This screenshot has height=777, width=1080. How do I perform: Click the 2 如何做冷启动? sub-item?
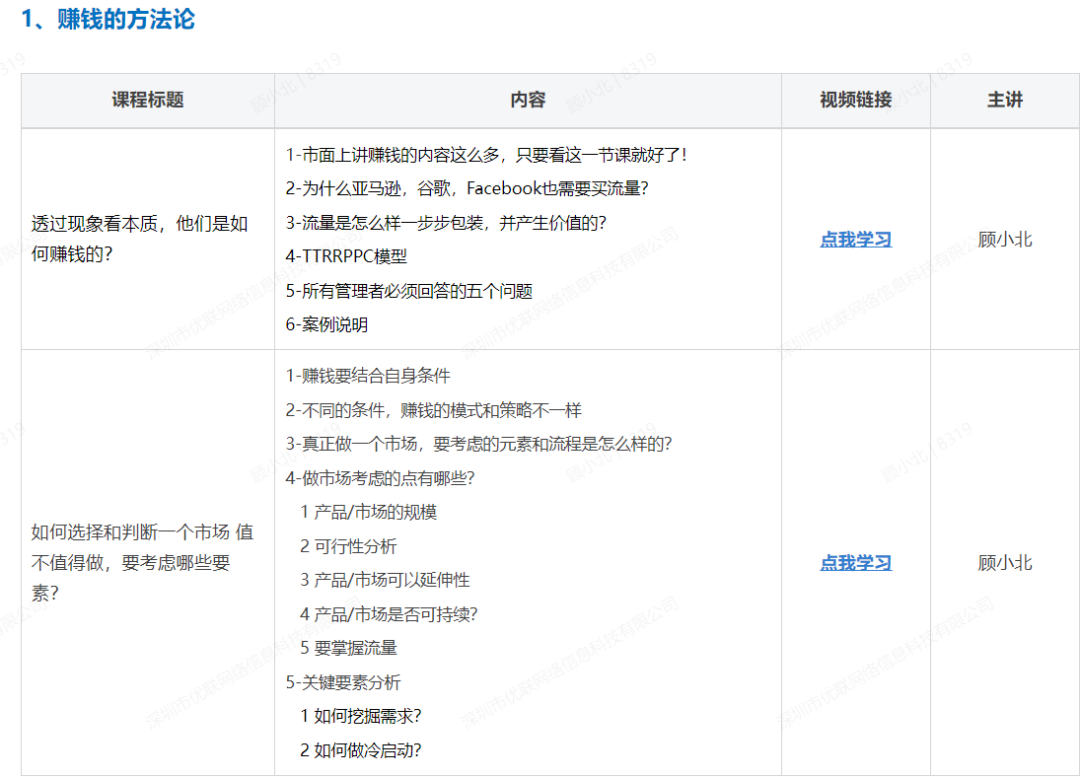tap(361, 750)
